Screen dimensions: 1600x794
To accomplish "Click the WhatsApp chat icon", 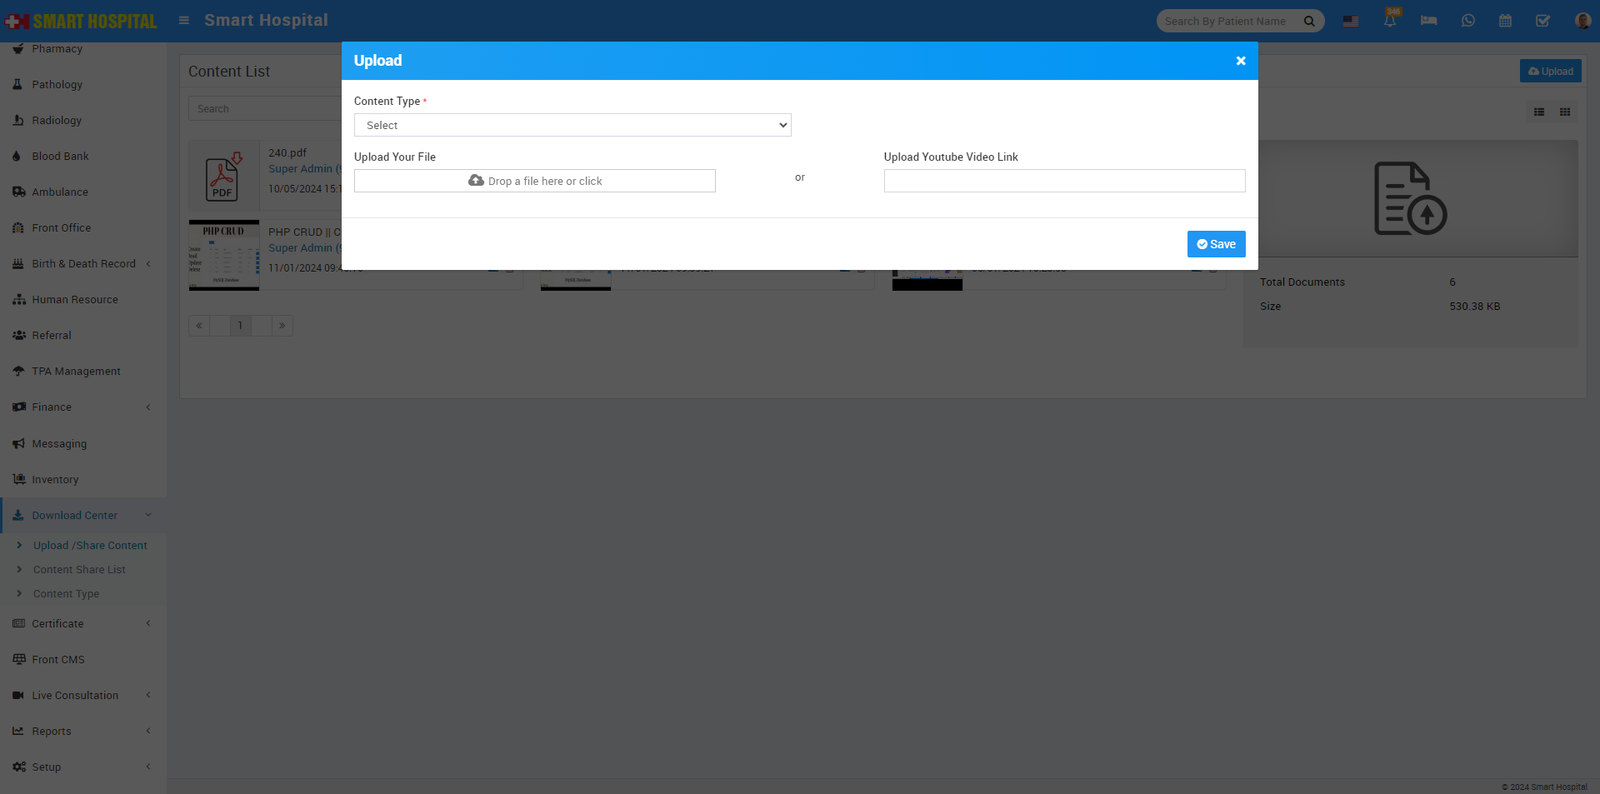I will point(1467,21).
